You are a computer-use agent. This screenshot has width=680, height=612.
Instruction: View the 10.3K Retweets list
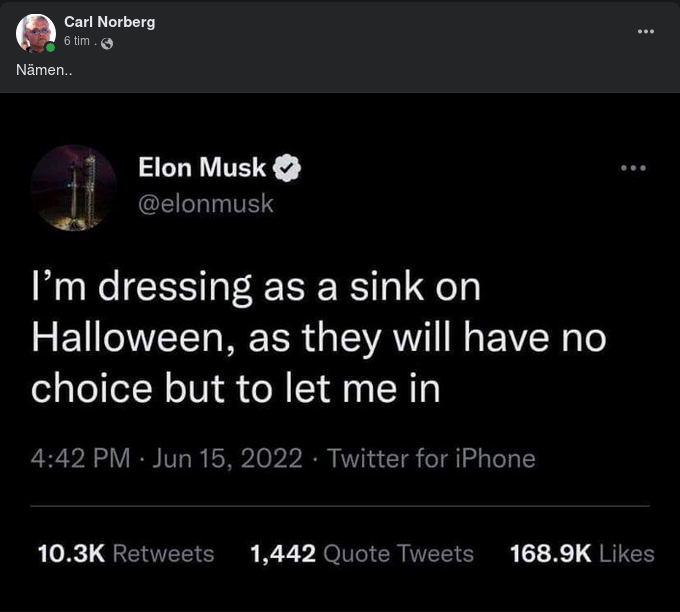(125, 553)
